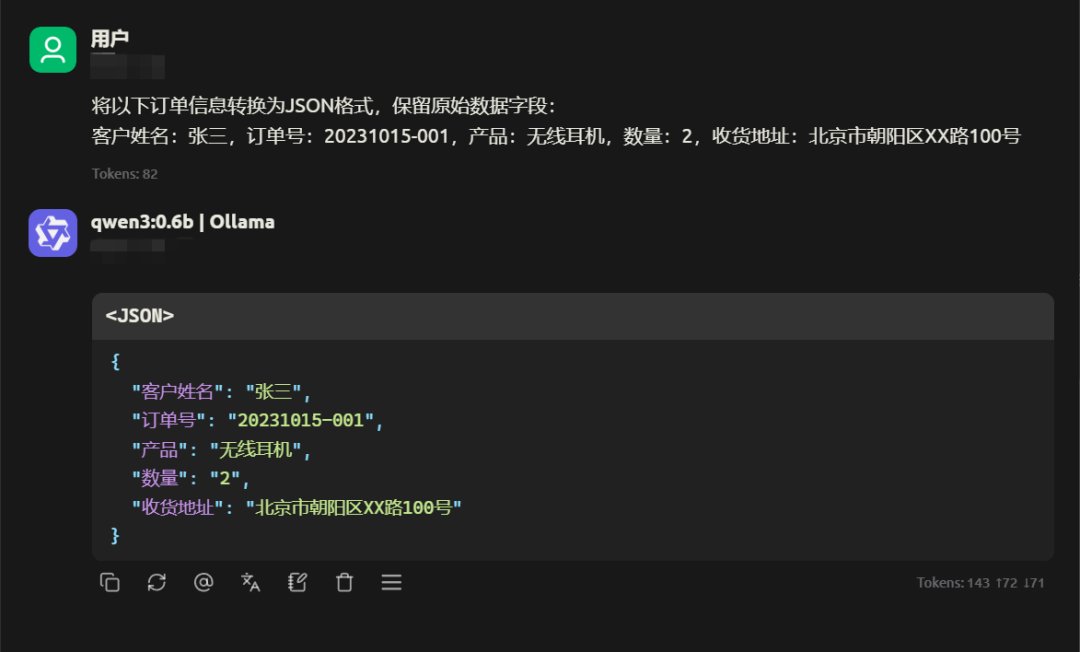The image size is (1080, 652).
Task: Translate the message with the translate icon
Action: 251,582
